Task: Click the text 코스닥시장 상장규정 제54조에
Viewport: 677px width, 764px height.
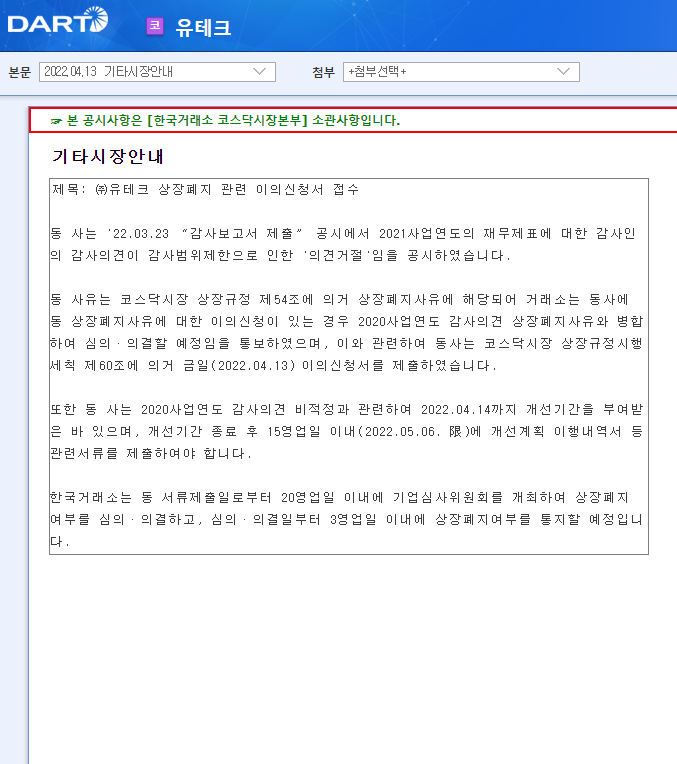Action: pyautogui.click(x=216, y=299)
